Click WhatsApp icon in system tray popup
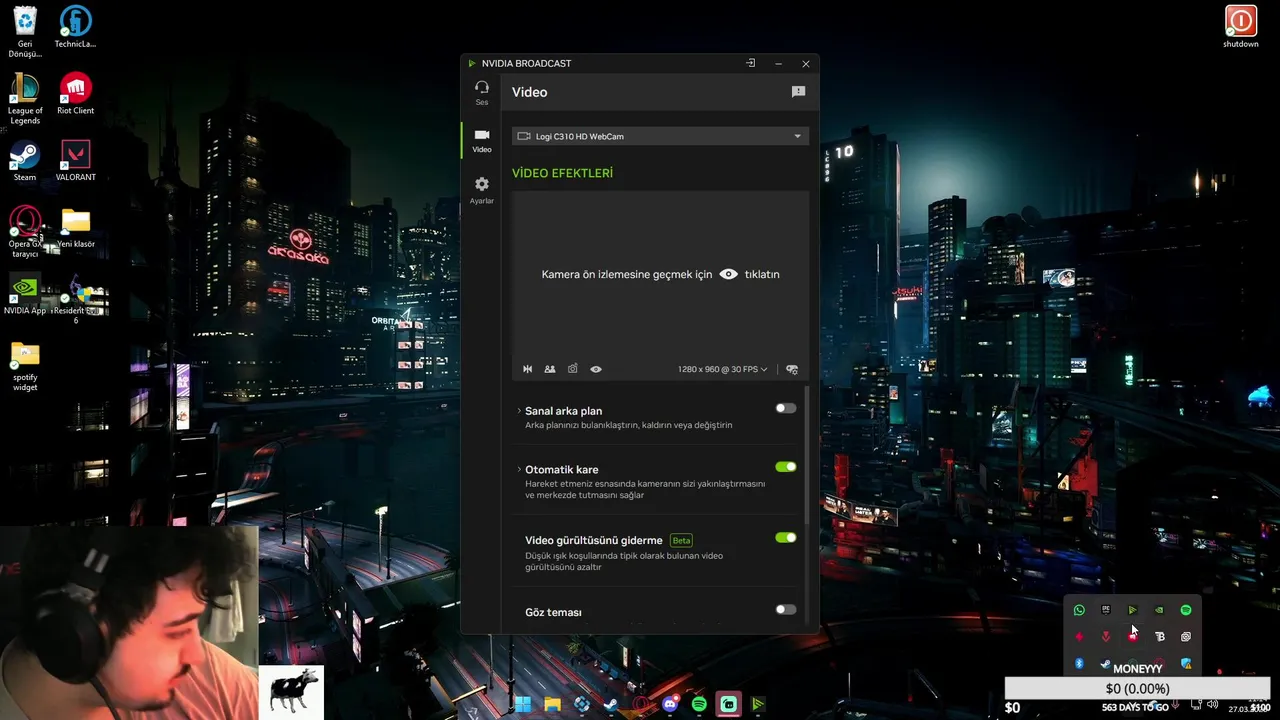The height and width of the screenshot is (720, 1280). [1079, 610]
